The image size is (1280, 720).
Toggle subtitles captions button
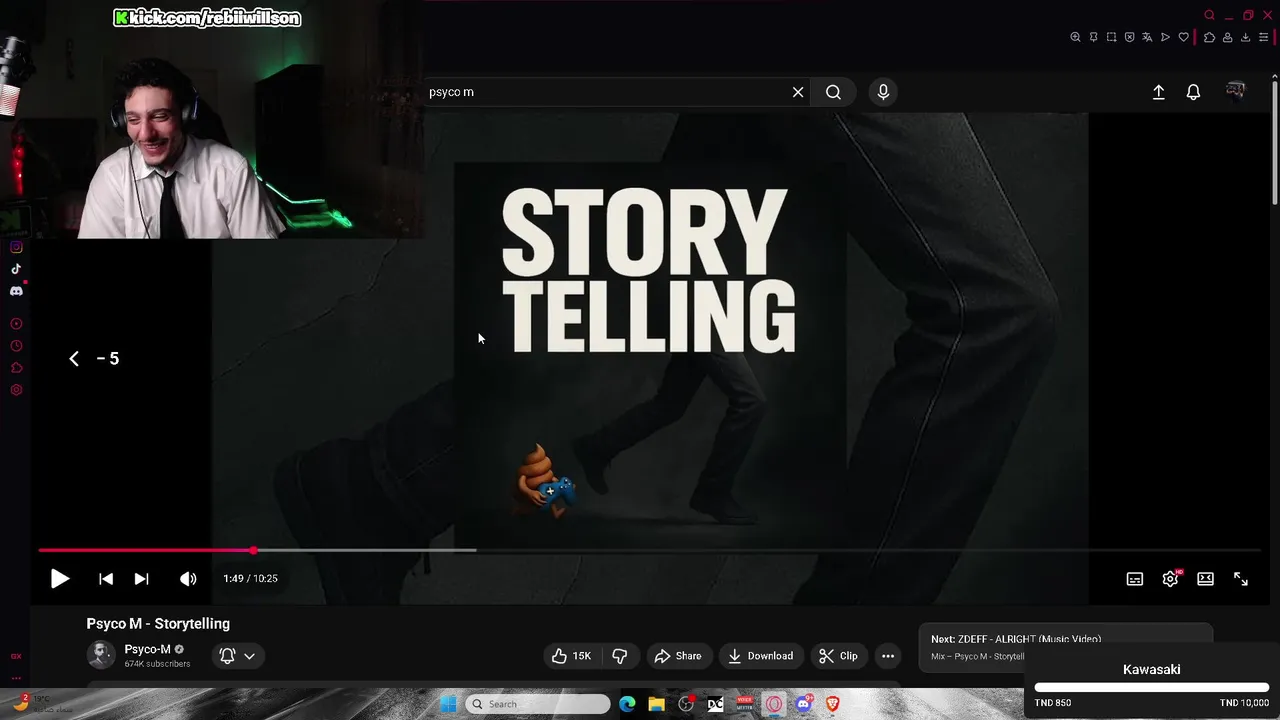pyautogui.click(x=1134, y=579)
